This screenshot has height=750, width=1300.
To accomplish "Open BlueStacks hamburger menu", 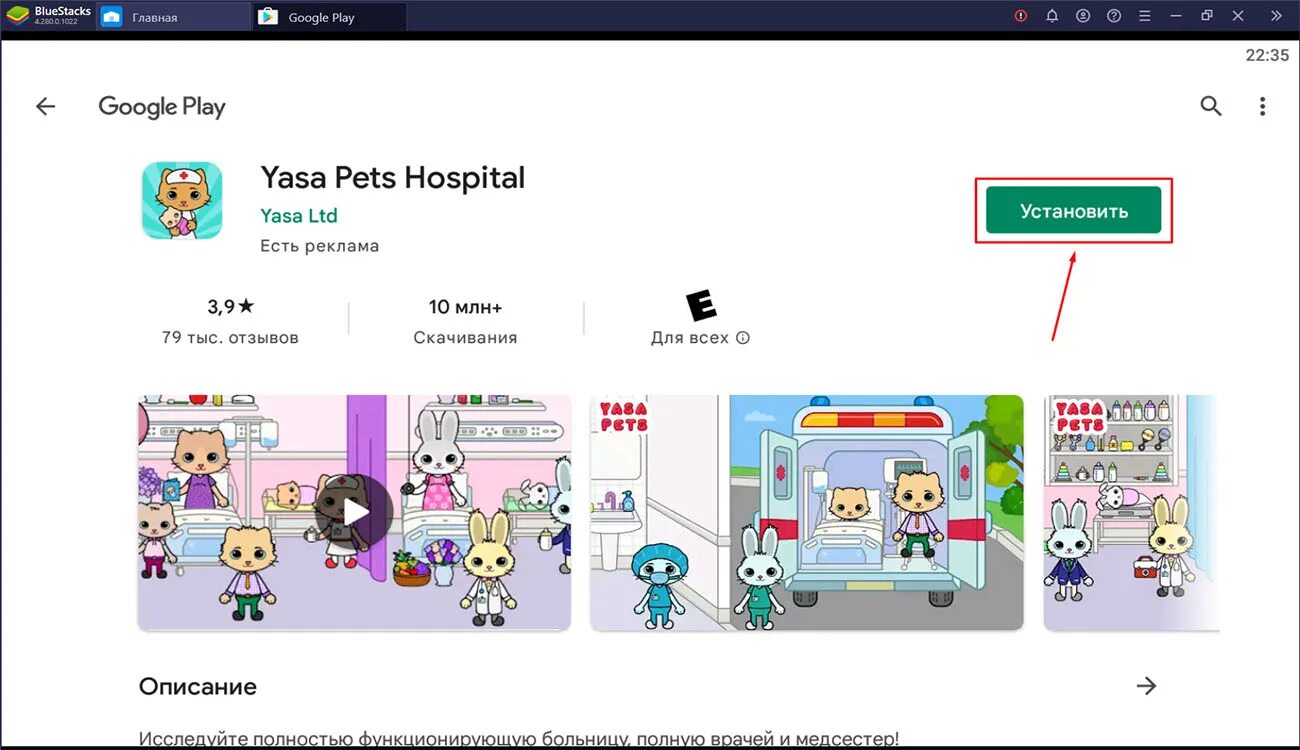I will [1145, 16].
